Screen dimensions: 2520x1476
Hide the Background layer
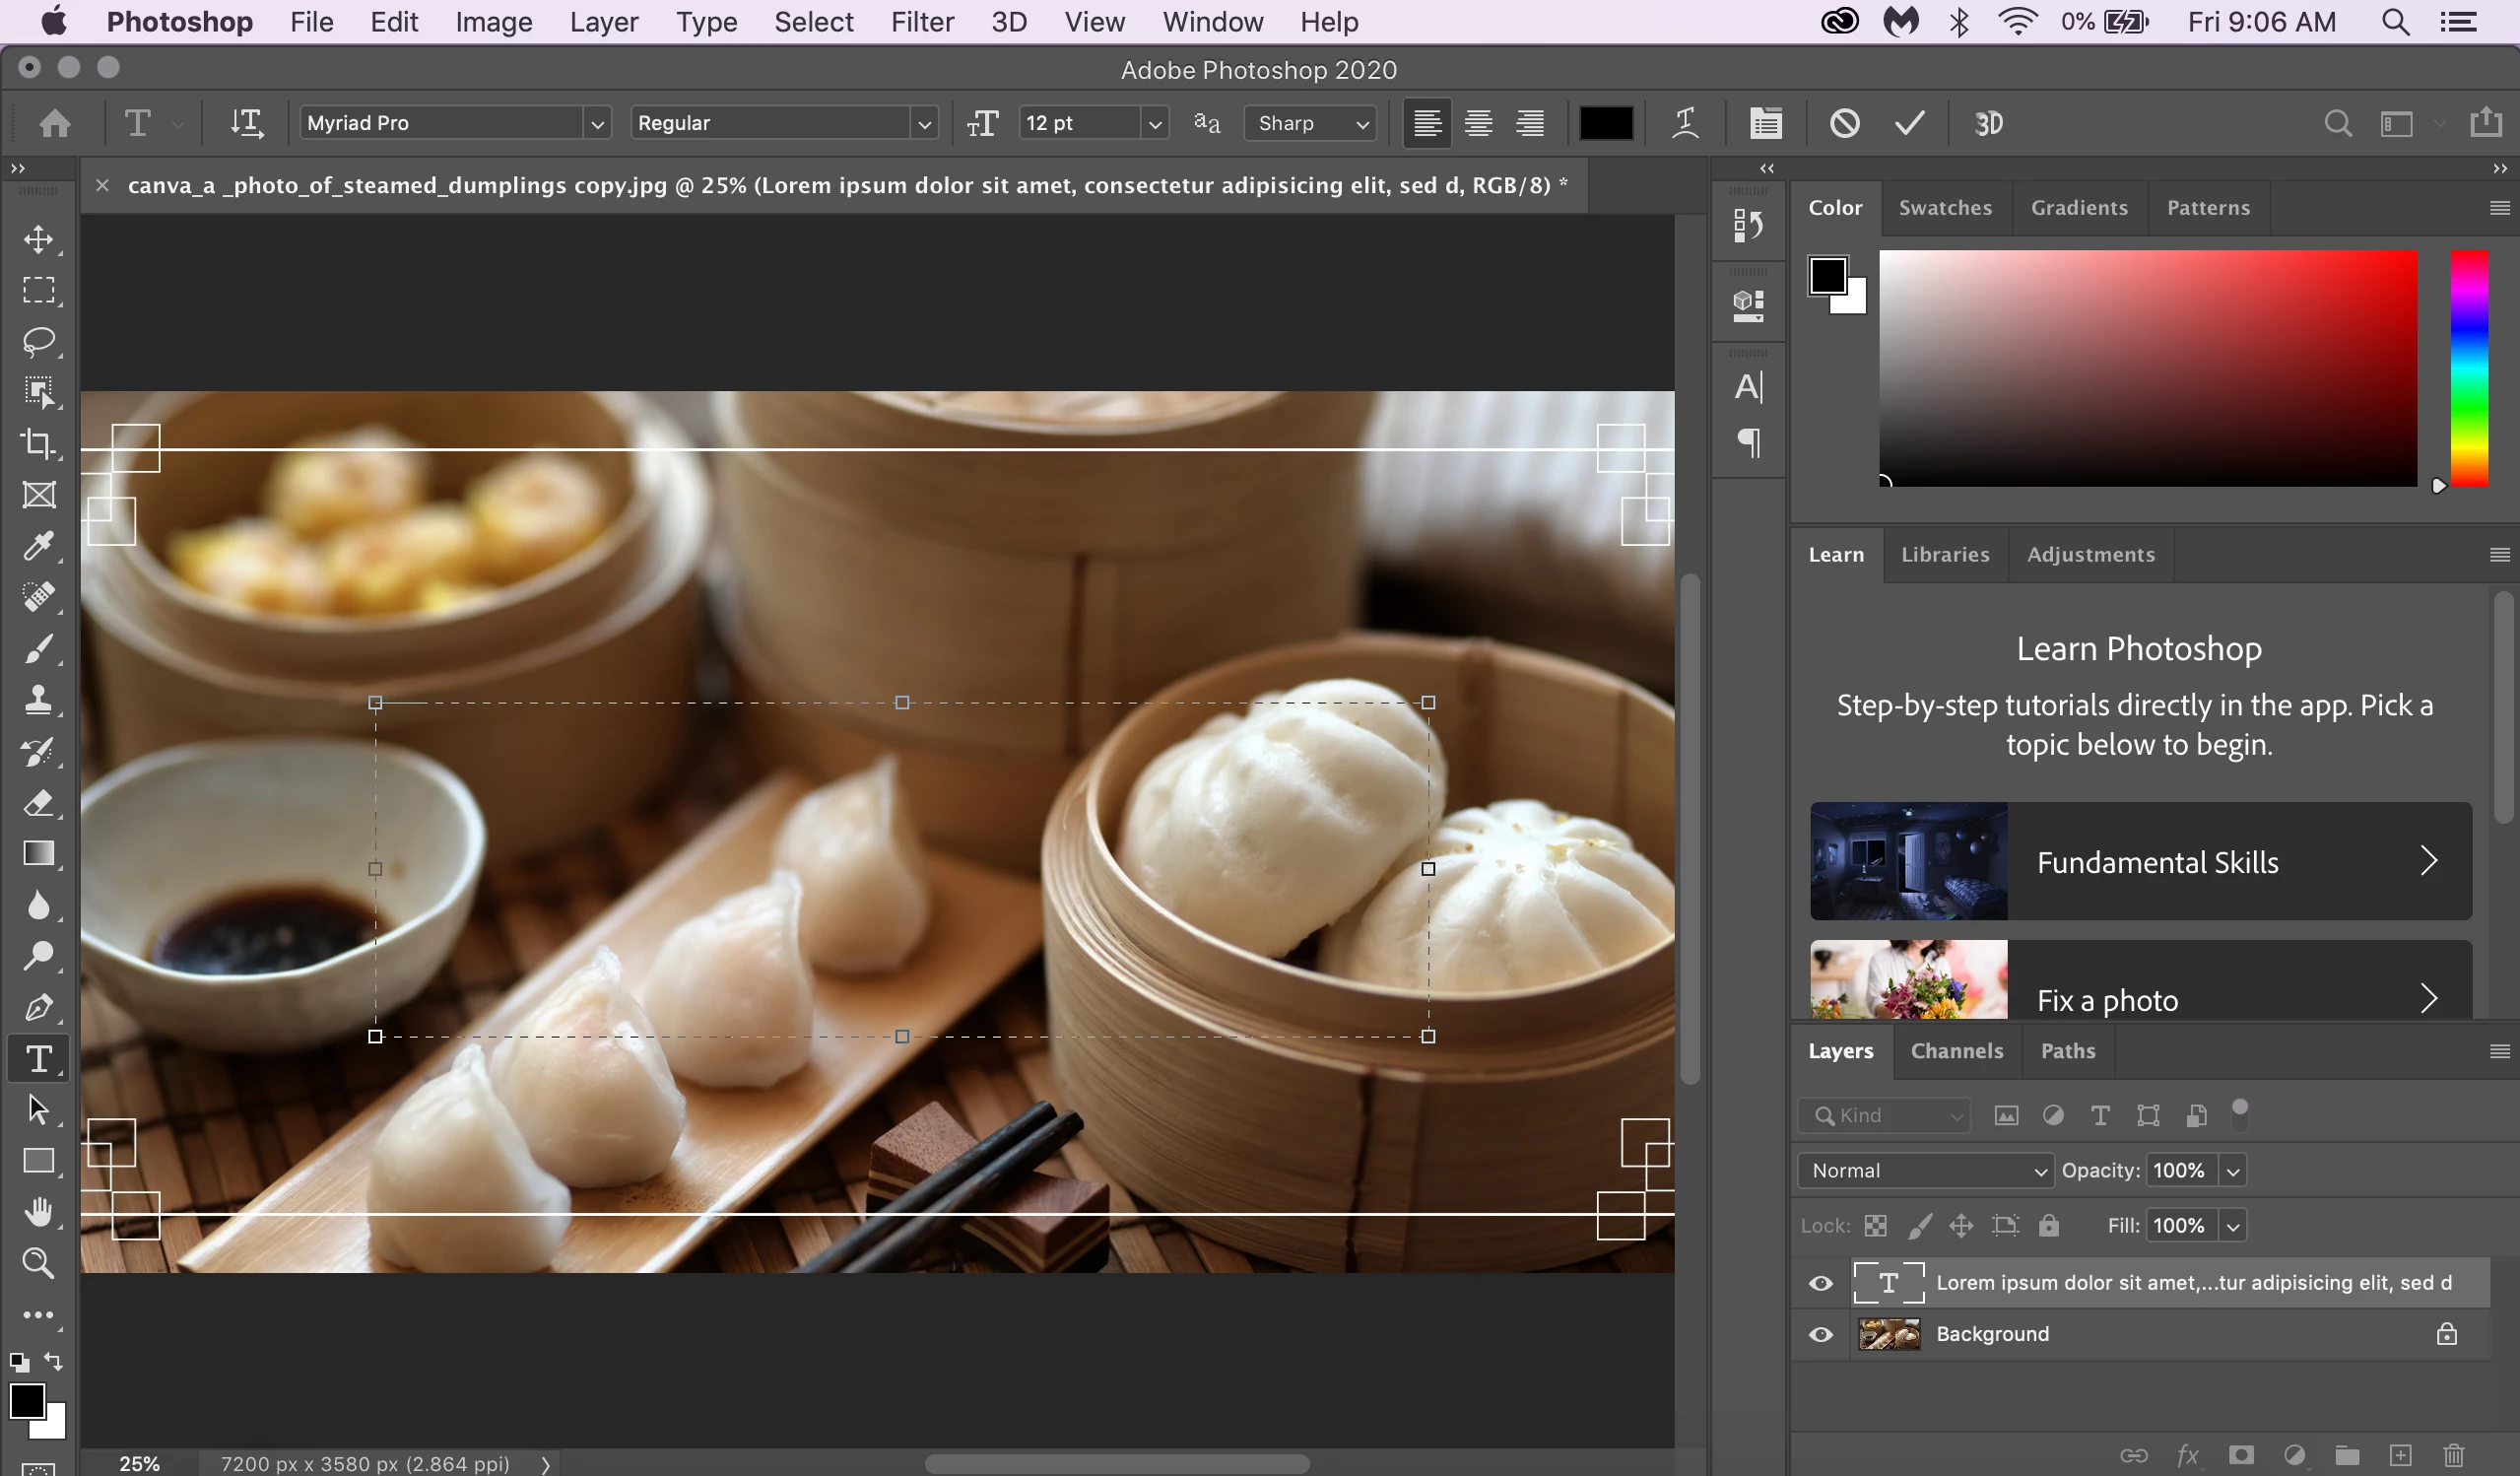(1821, 1335)
